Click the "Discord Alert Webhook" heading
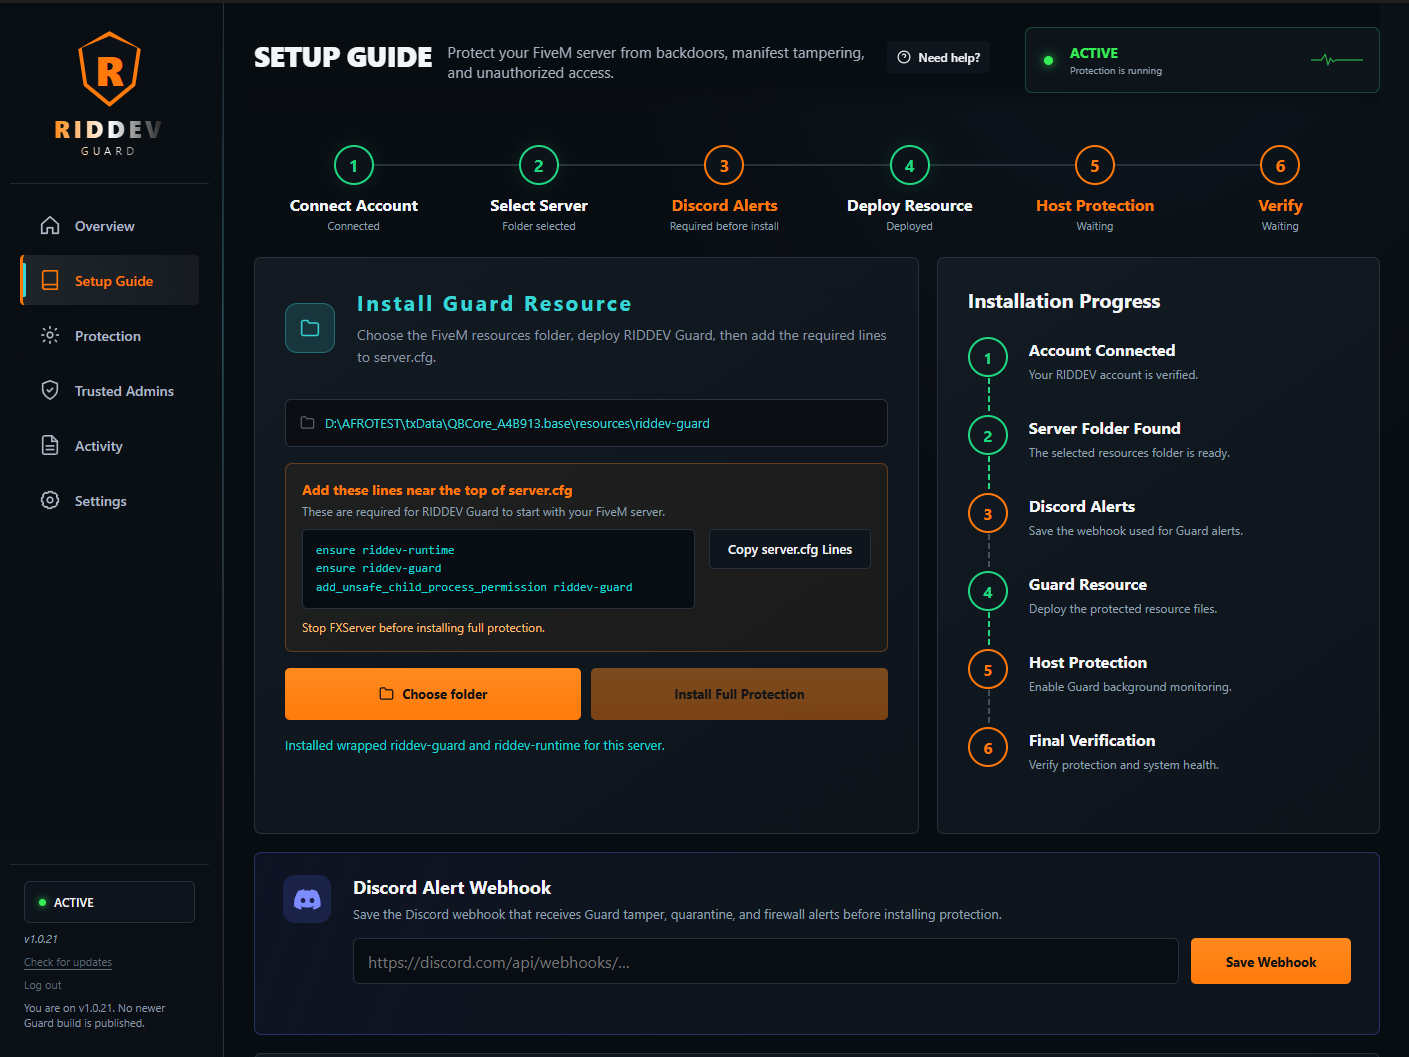Screen dimensions: 1409x1057 (452, 887)
